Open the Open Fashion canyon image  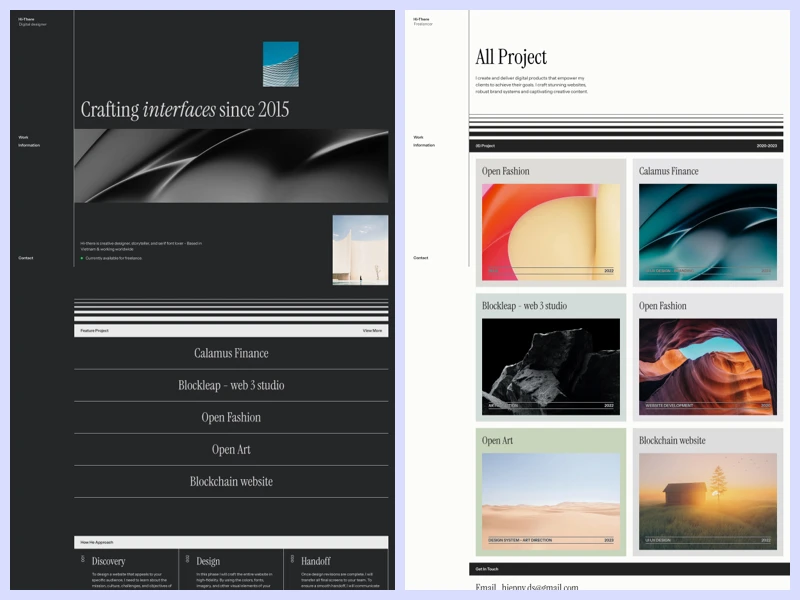coord(708,367)
